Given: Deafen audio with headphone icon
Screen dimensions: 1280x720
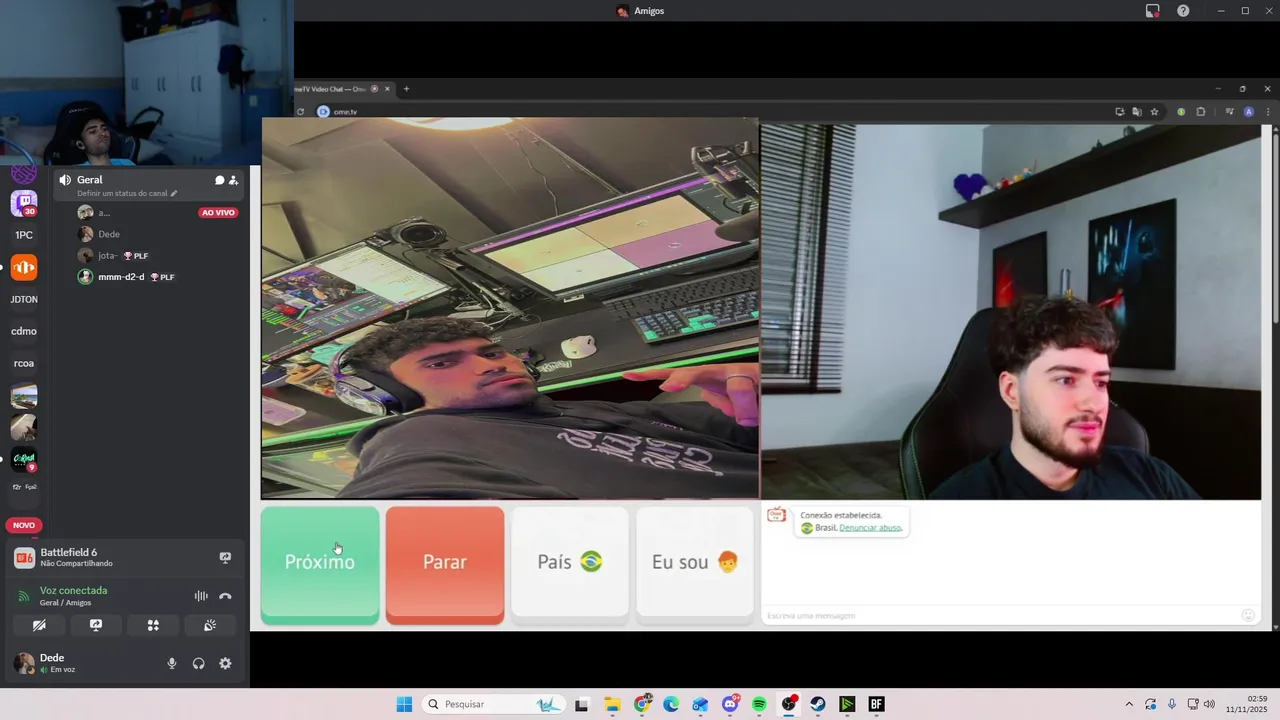Looking at the screenshot, I should click(198, 663).
